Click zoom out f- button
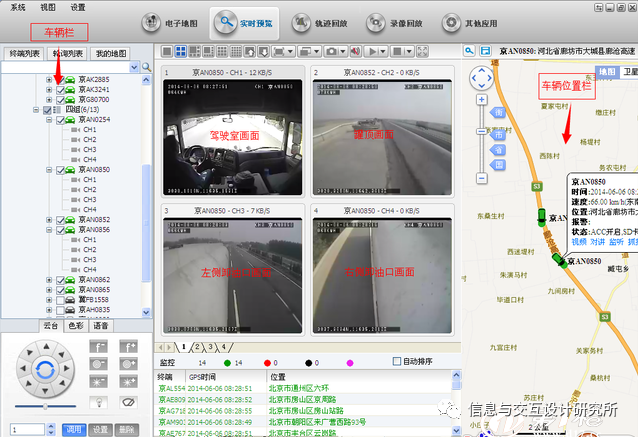638x437 pixels. pyautogui.click(x=98, y=347)
